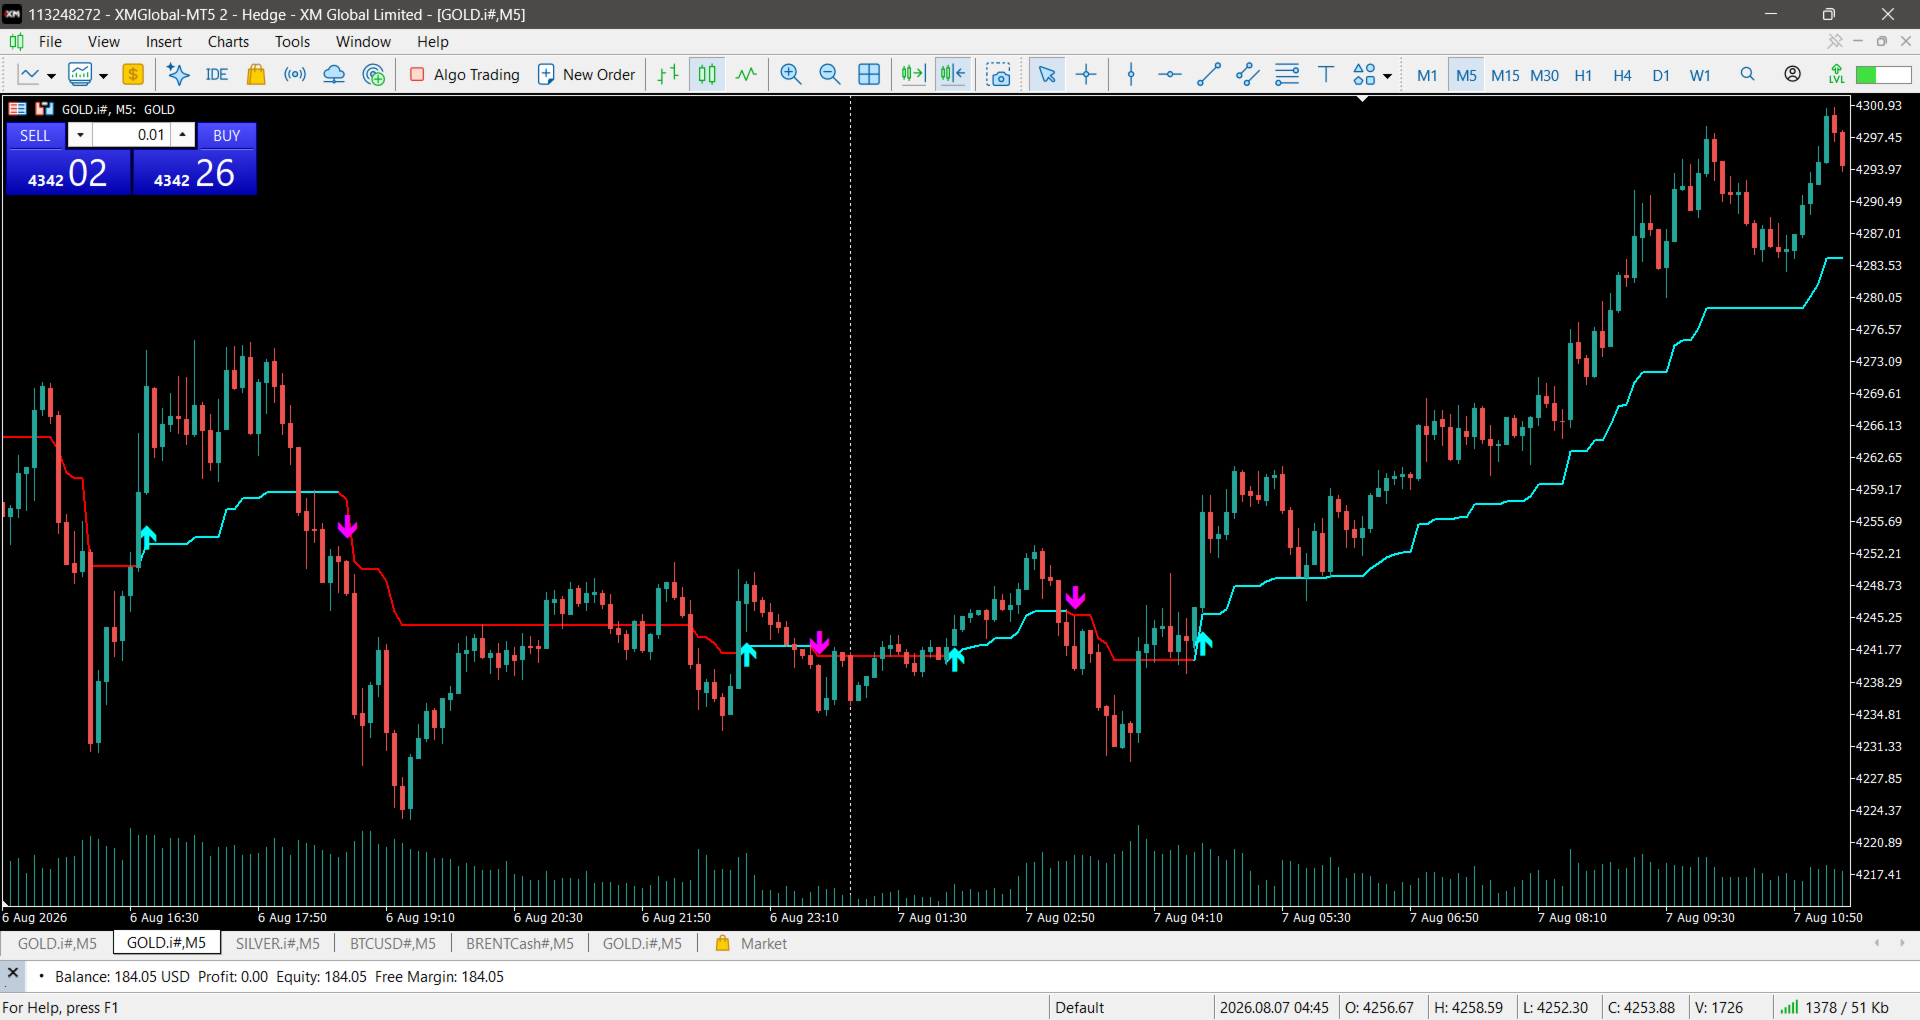This screenshot has height=1020, width=1920.
Task: Open Depth of Market icon on chart
Action: (17, 108)
